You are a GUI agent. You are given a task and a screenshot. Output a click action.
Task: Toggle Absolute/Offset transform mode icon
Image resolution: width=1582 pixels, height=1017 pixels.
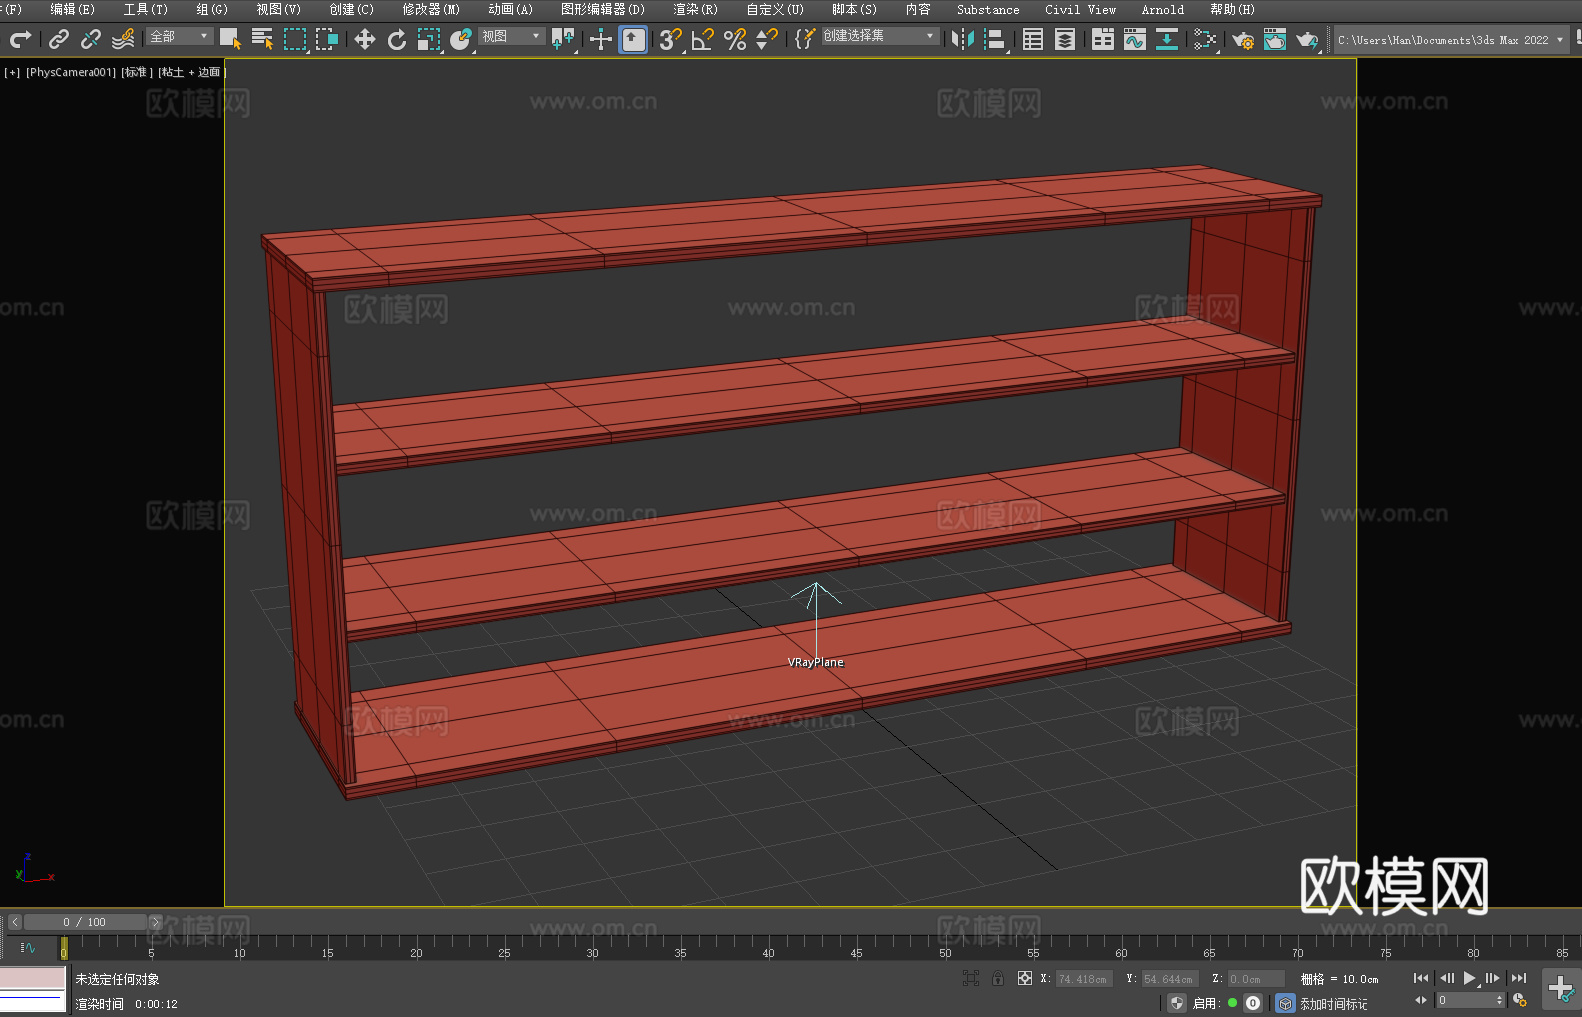click(x=1024, y=978)
